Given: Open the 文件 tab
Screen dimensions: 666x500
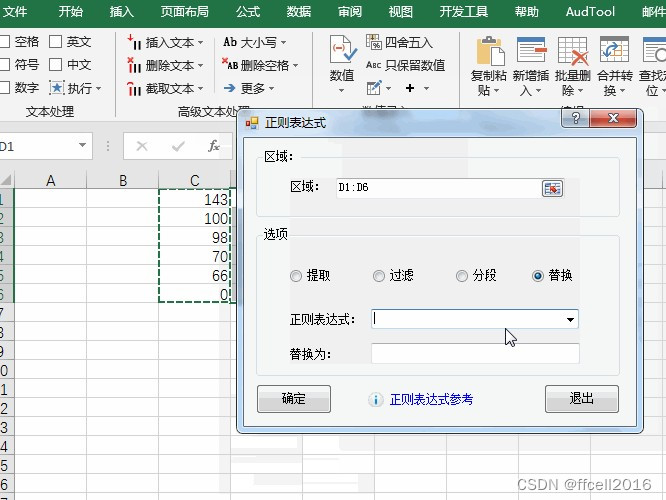Looking at the screenshot, I should 15,11.
